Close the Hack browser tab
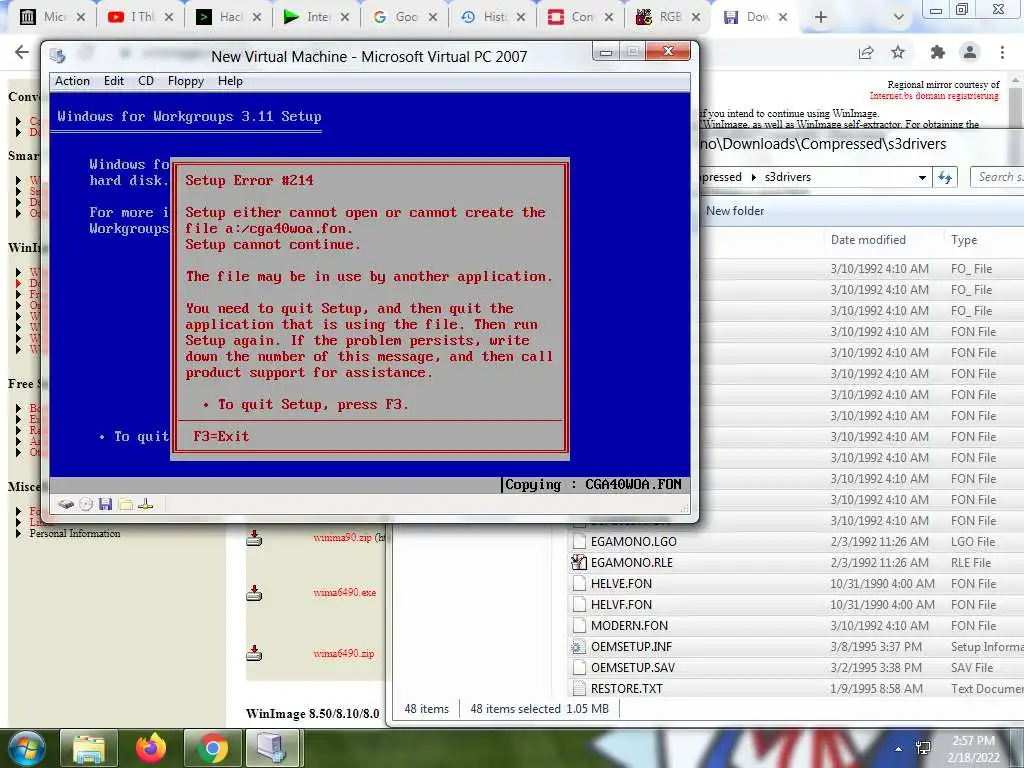This screenshot has width=1024, height=768. [x=257, y=18]
